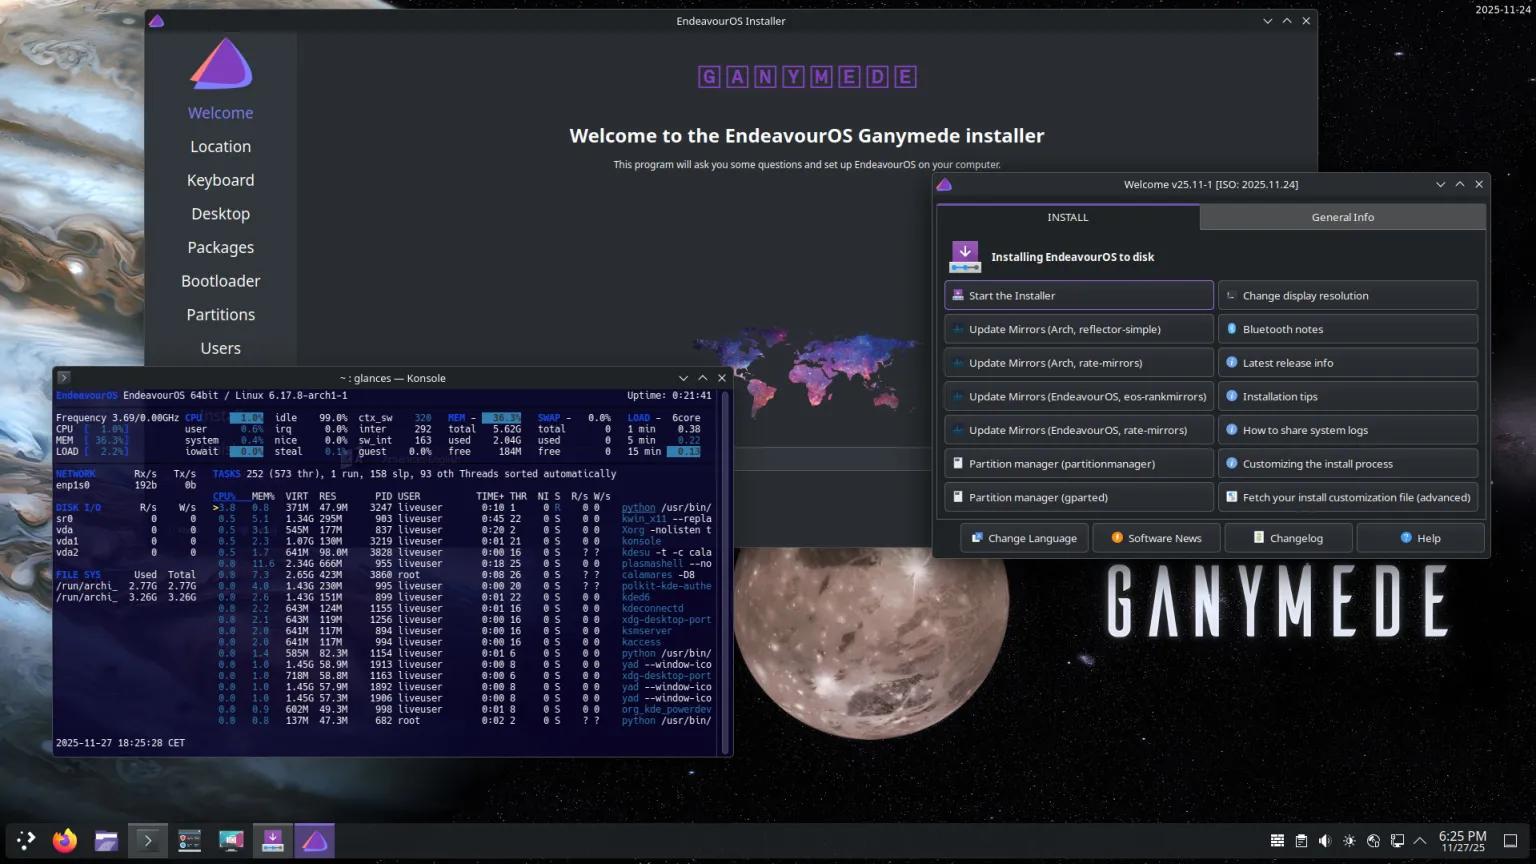The height and width of the screenshot is (864, 1536).
Task: Select the INSTALL tab
Action: pyautogui.click(x=1067, y=217)
